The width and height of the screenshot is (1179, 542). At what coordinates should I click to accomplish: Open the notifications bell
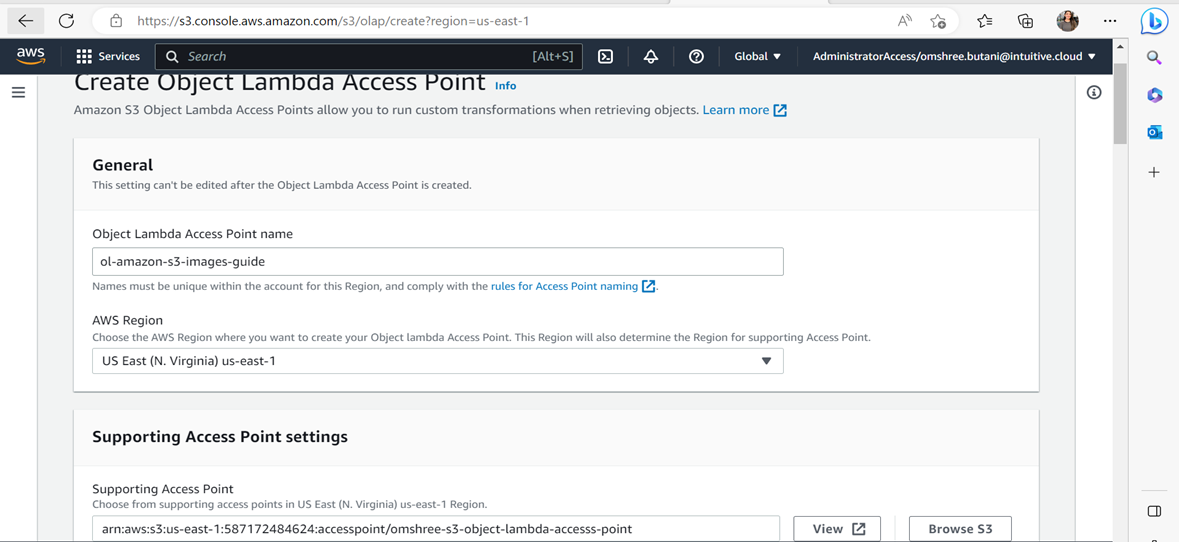point(651,57)
